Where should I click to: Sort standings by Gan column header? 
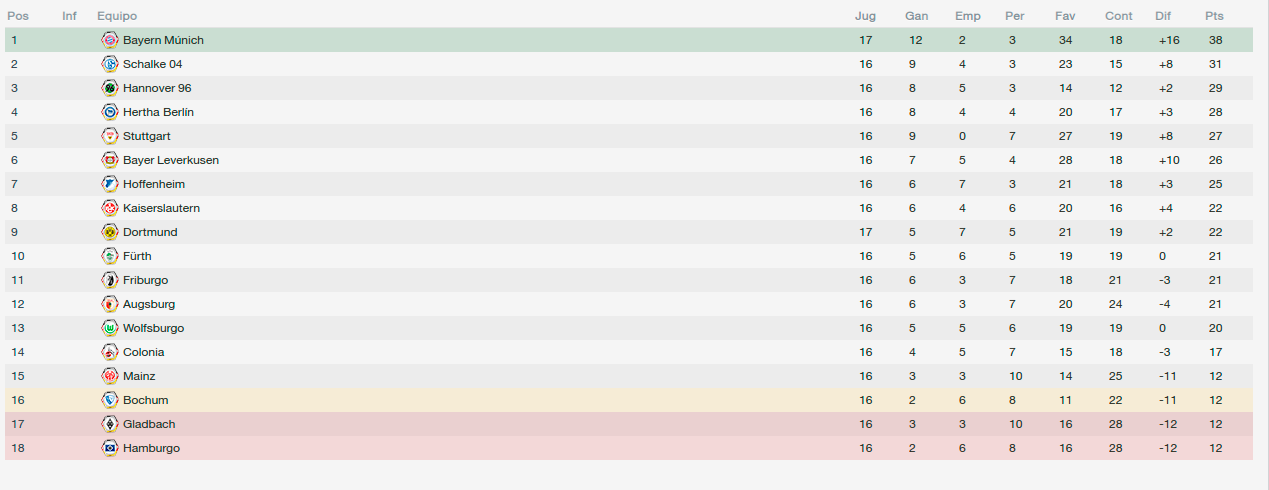916,16
